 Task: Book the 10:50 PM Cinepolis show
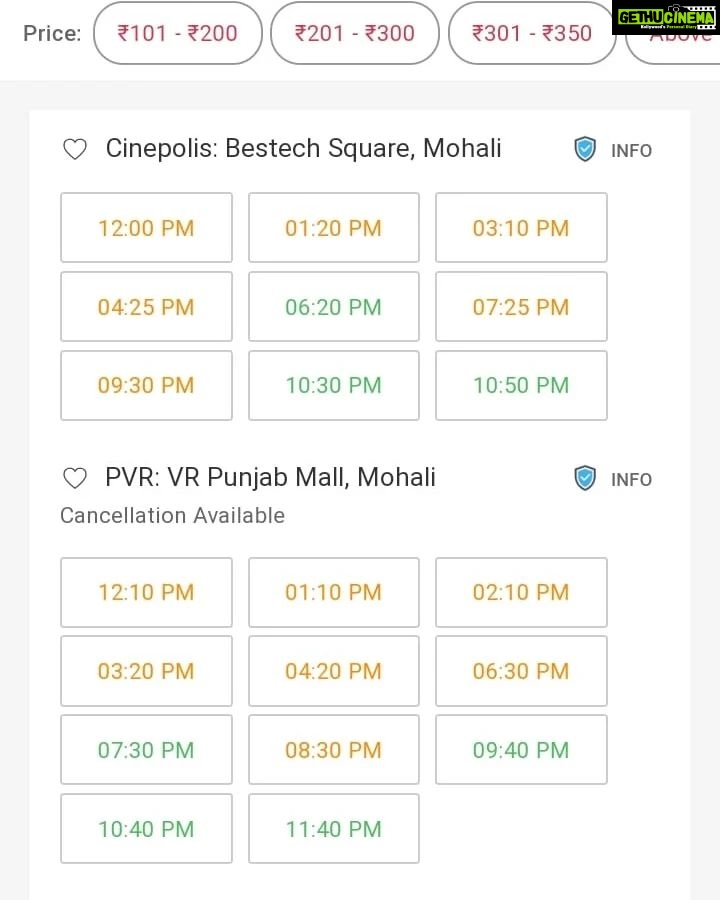click(x=521, y=385)
